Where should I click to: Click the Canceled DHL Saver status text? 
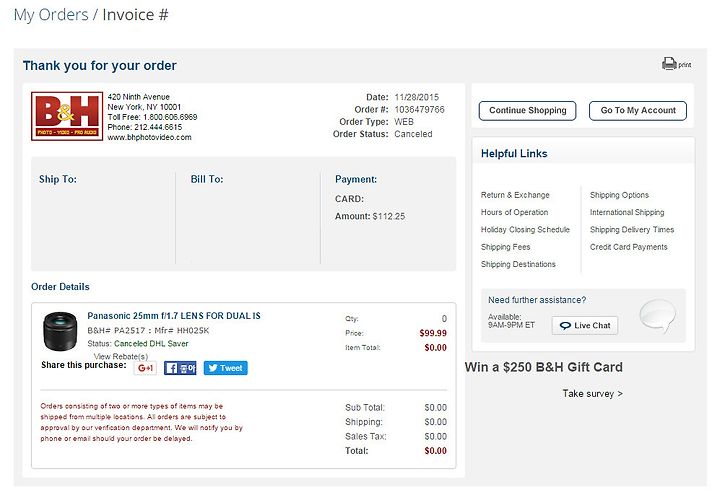151,343
